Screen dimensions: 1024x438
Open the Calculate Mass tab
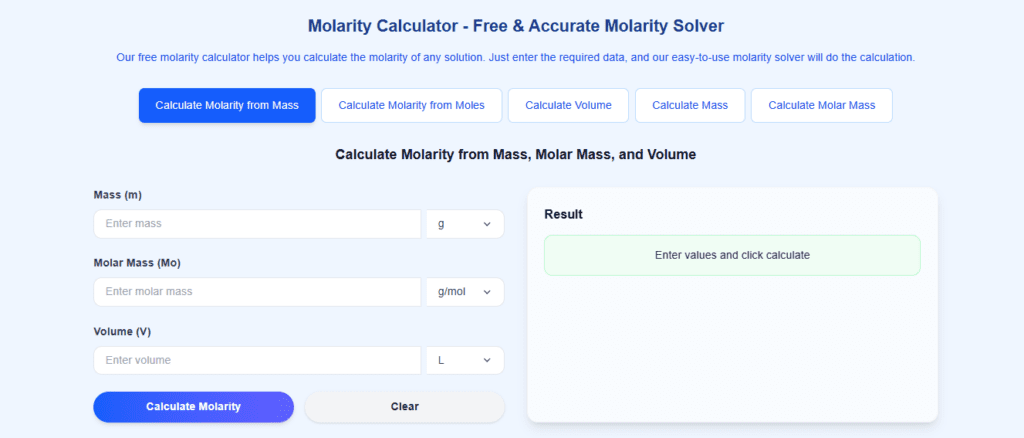tap(690, 106)
